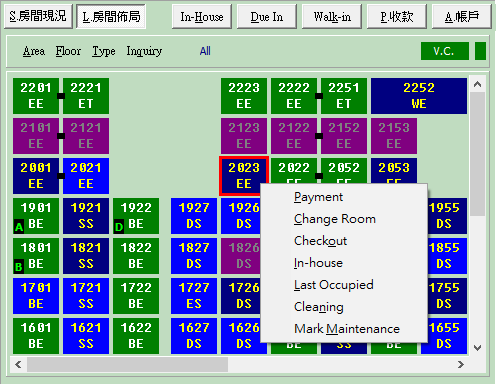Select room tile 1727 ES

pyautogui.click(x=194, y=296)
